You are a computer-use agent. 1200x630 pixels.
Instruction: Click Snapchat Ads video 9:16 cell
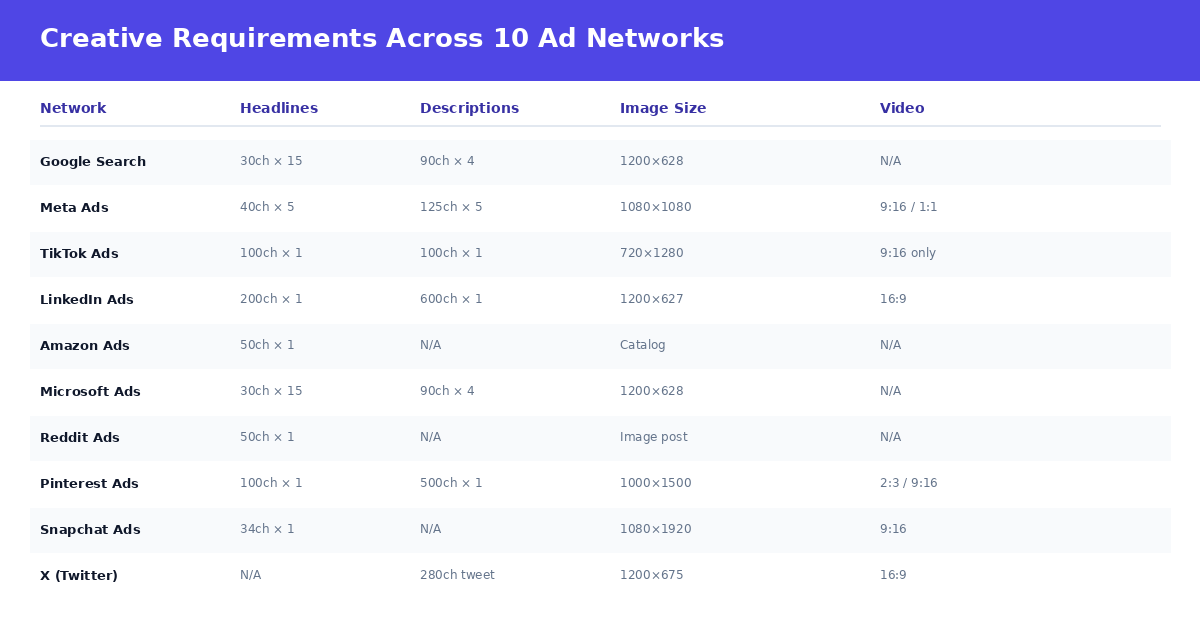point(893,529)
